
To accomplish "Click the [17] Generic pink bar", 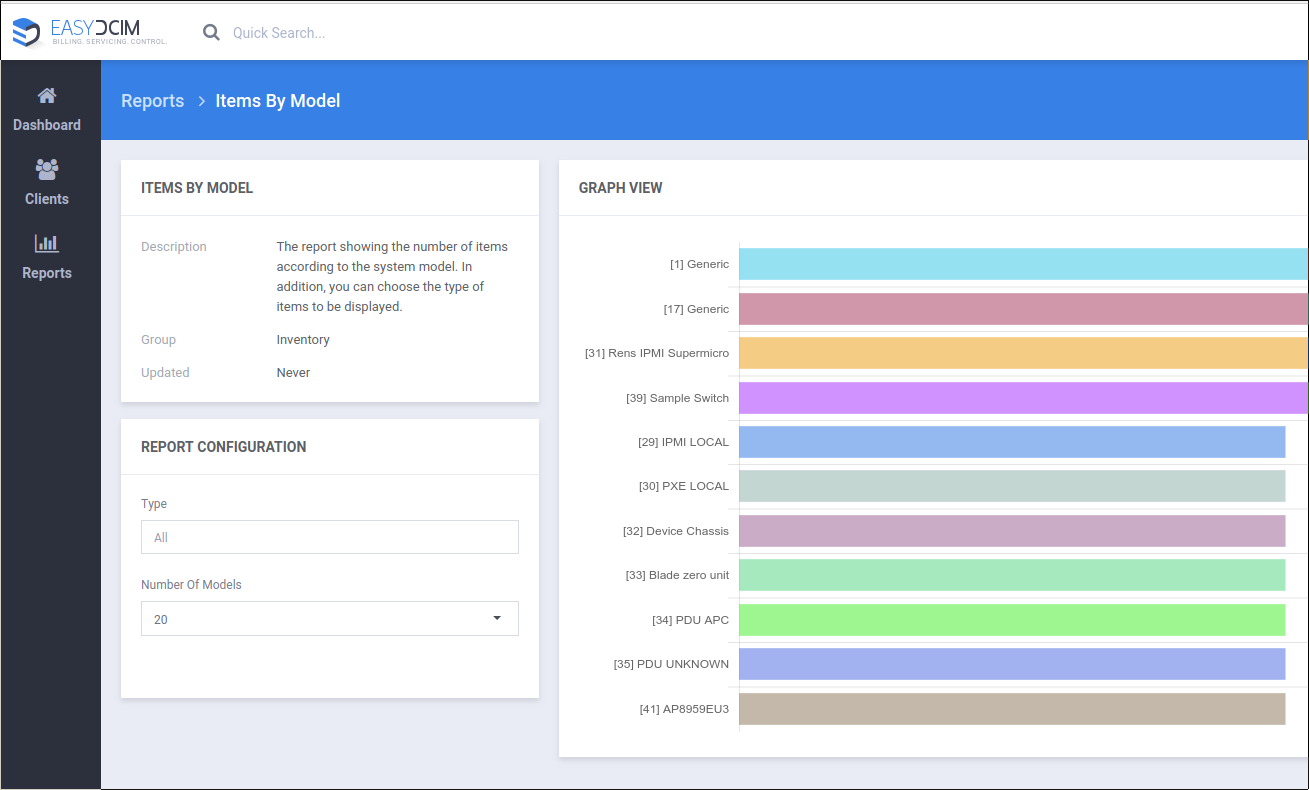I will point(1023,309).
